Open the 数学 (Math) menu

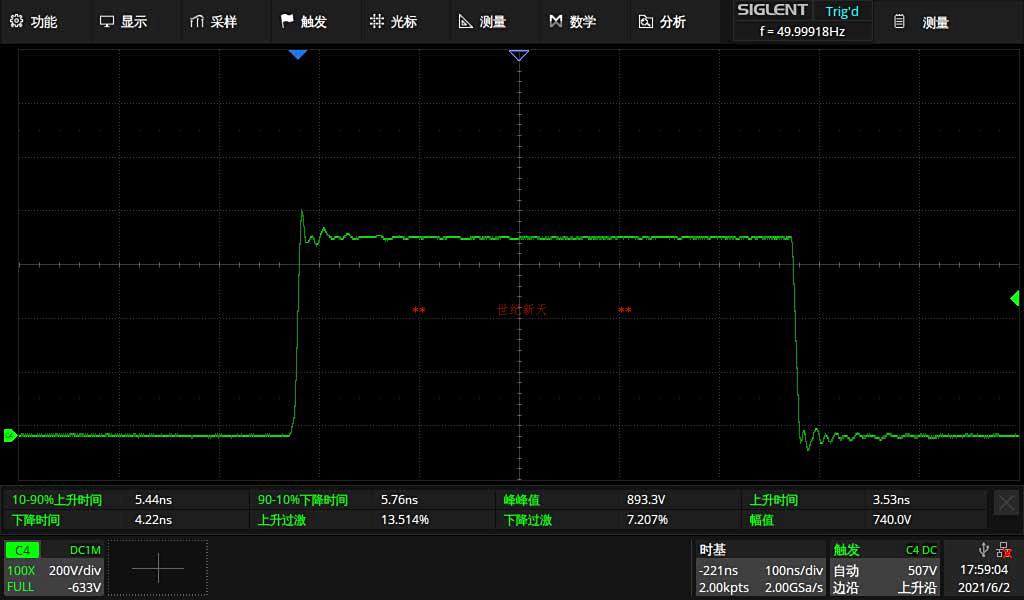(x=573, y=22)
